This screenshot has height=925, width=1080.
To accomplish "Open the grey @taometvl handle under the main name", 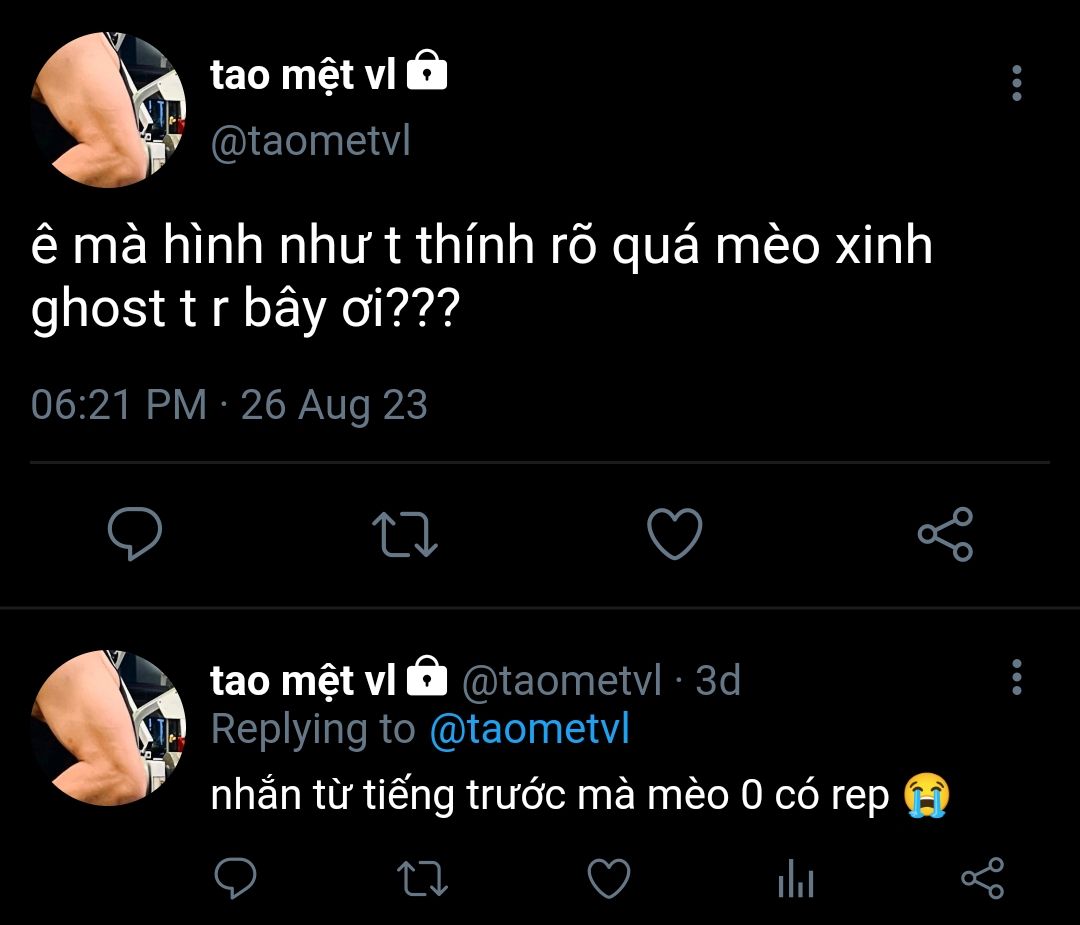I will pos(311,141).
